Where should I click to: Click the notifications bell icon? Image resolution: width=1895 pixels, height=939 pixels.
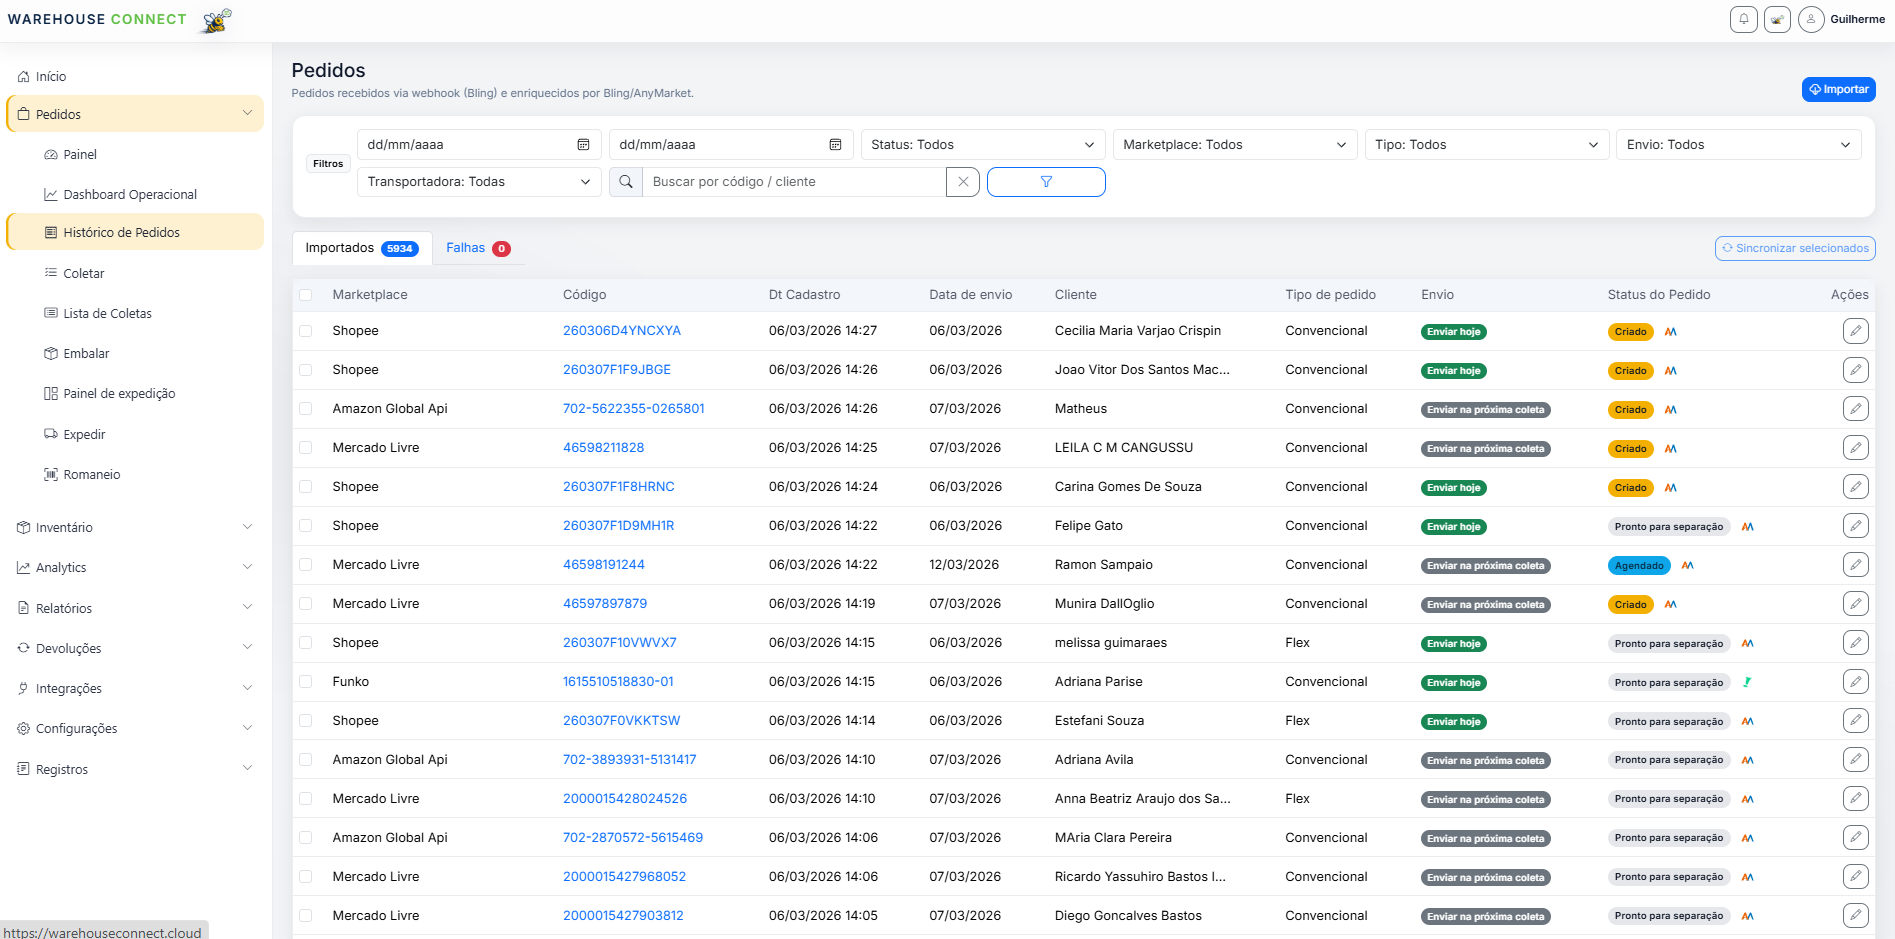tap(1743, 19)
